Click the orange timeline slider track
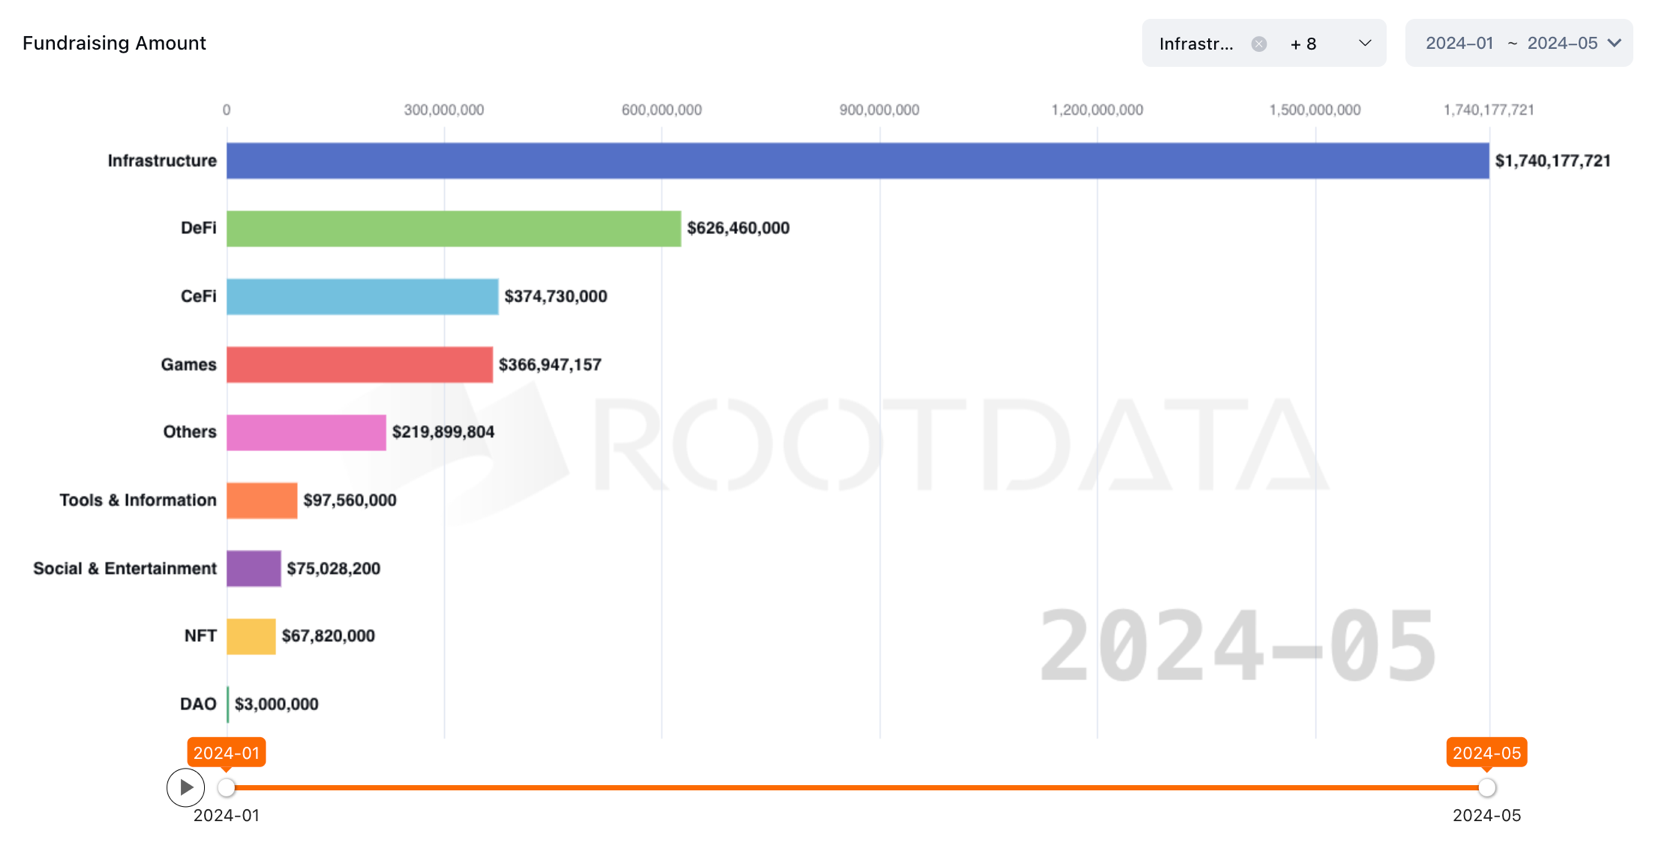The image size is (1654, 844). [x=857, y=788]
